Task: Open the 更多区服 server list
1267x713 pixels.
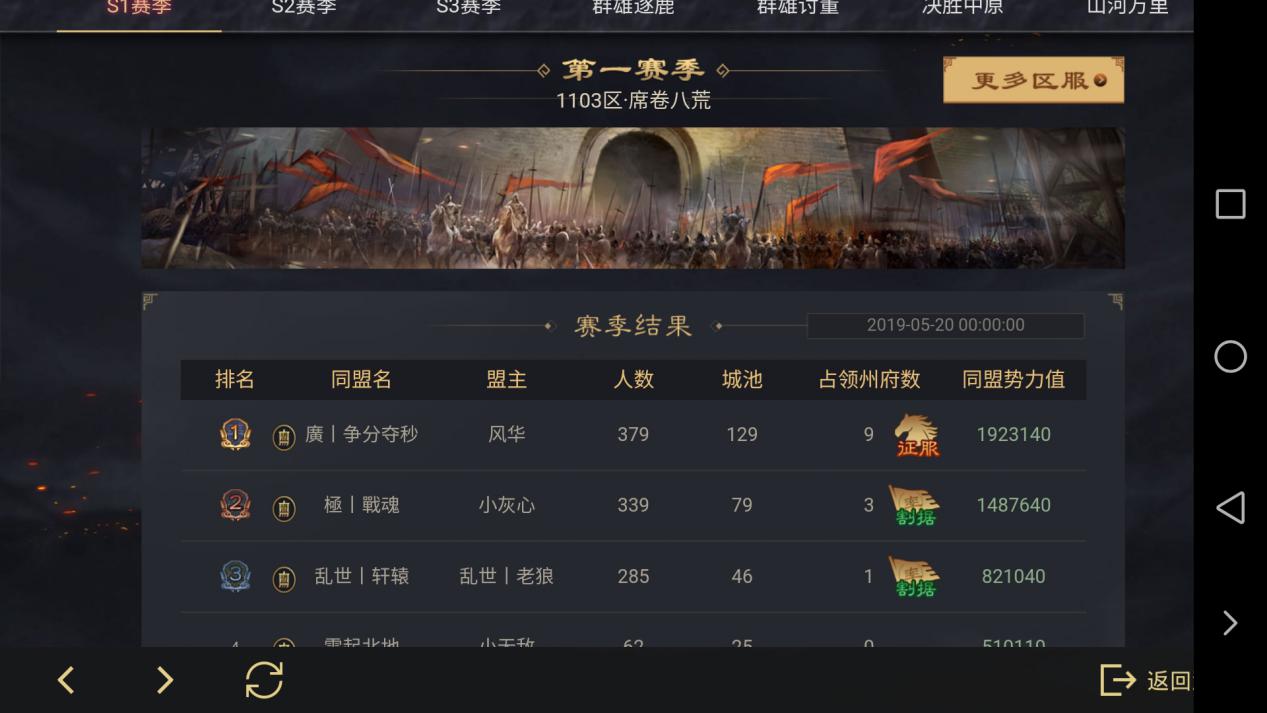Action: 1033,80
